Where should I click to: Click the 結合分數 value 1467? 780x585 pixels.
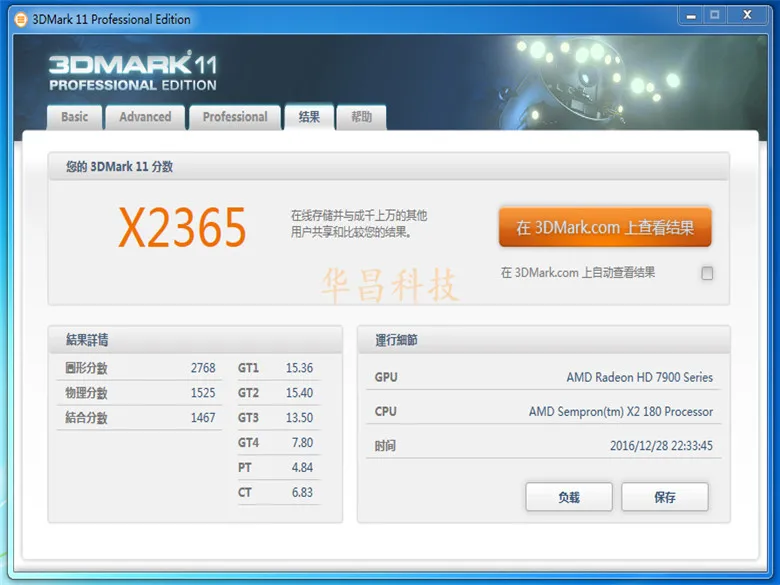(203, 418)
